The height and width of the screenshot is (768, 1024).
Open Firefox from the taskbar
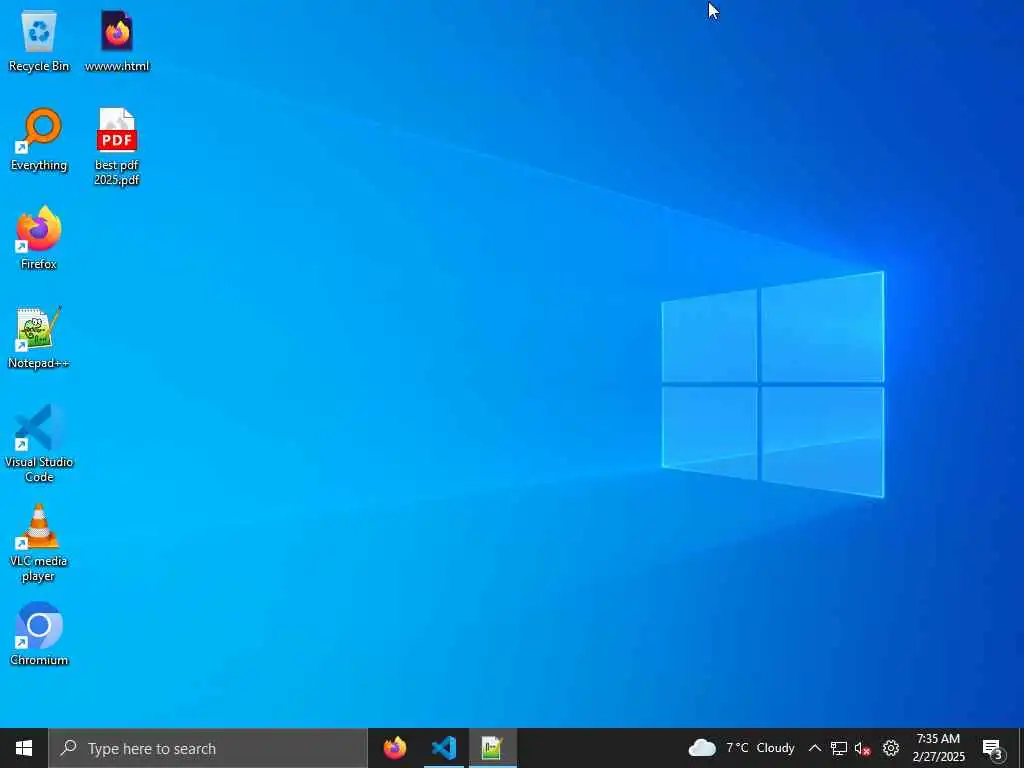coord(394,748)
